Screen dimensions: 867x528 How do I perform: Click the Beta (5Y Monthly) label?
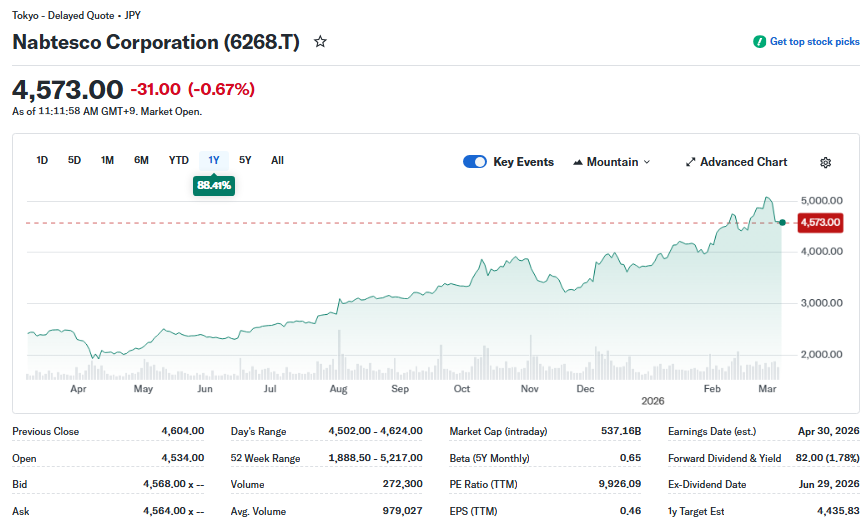tap(489, 458)
